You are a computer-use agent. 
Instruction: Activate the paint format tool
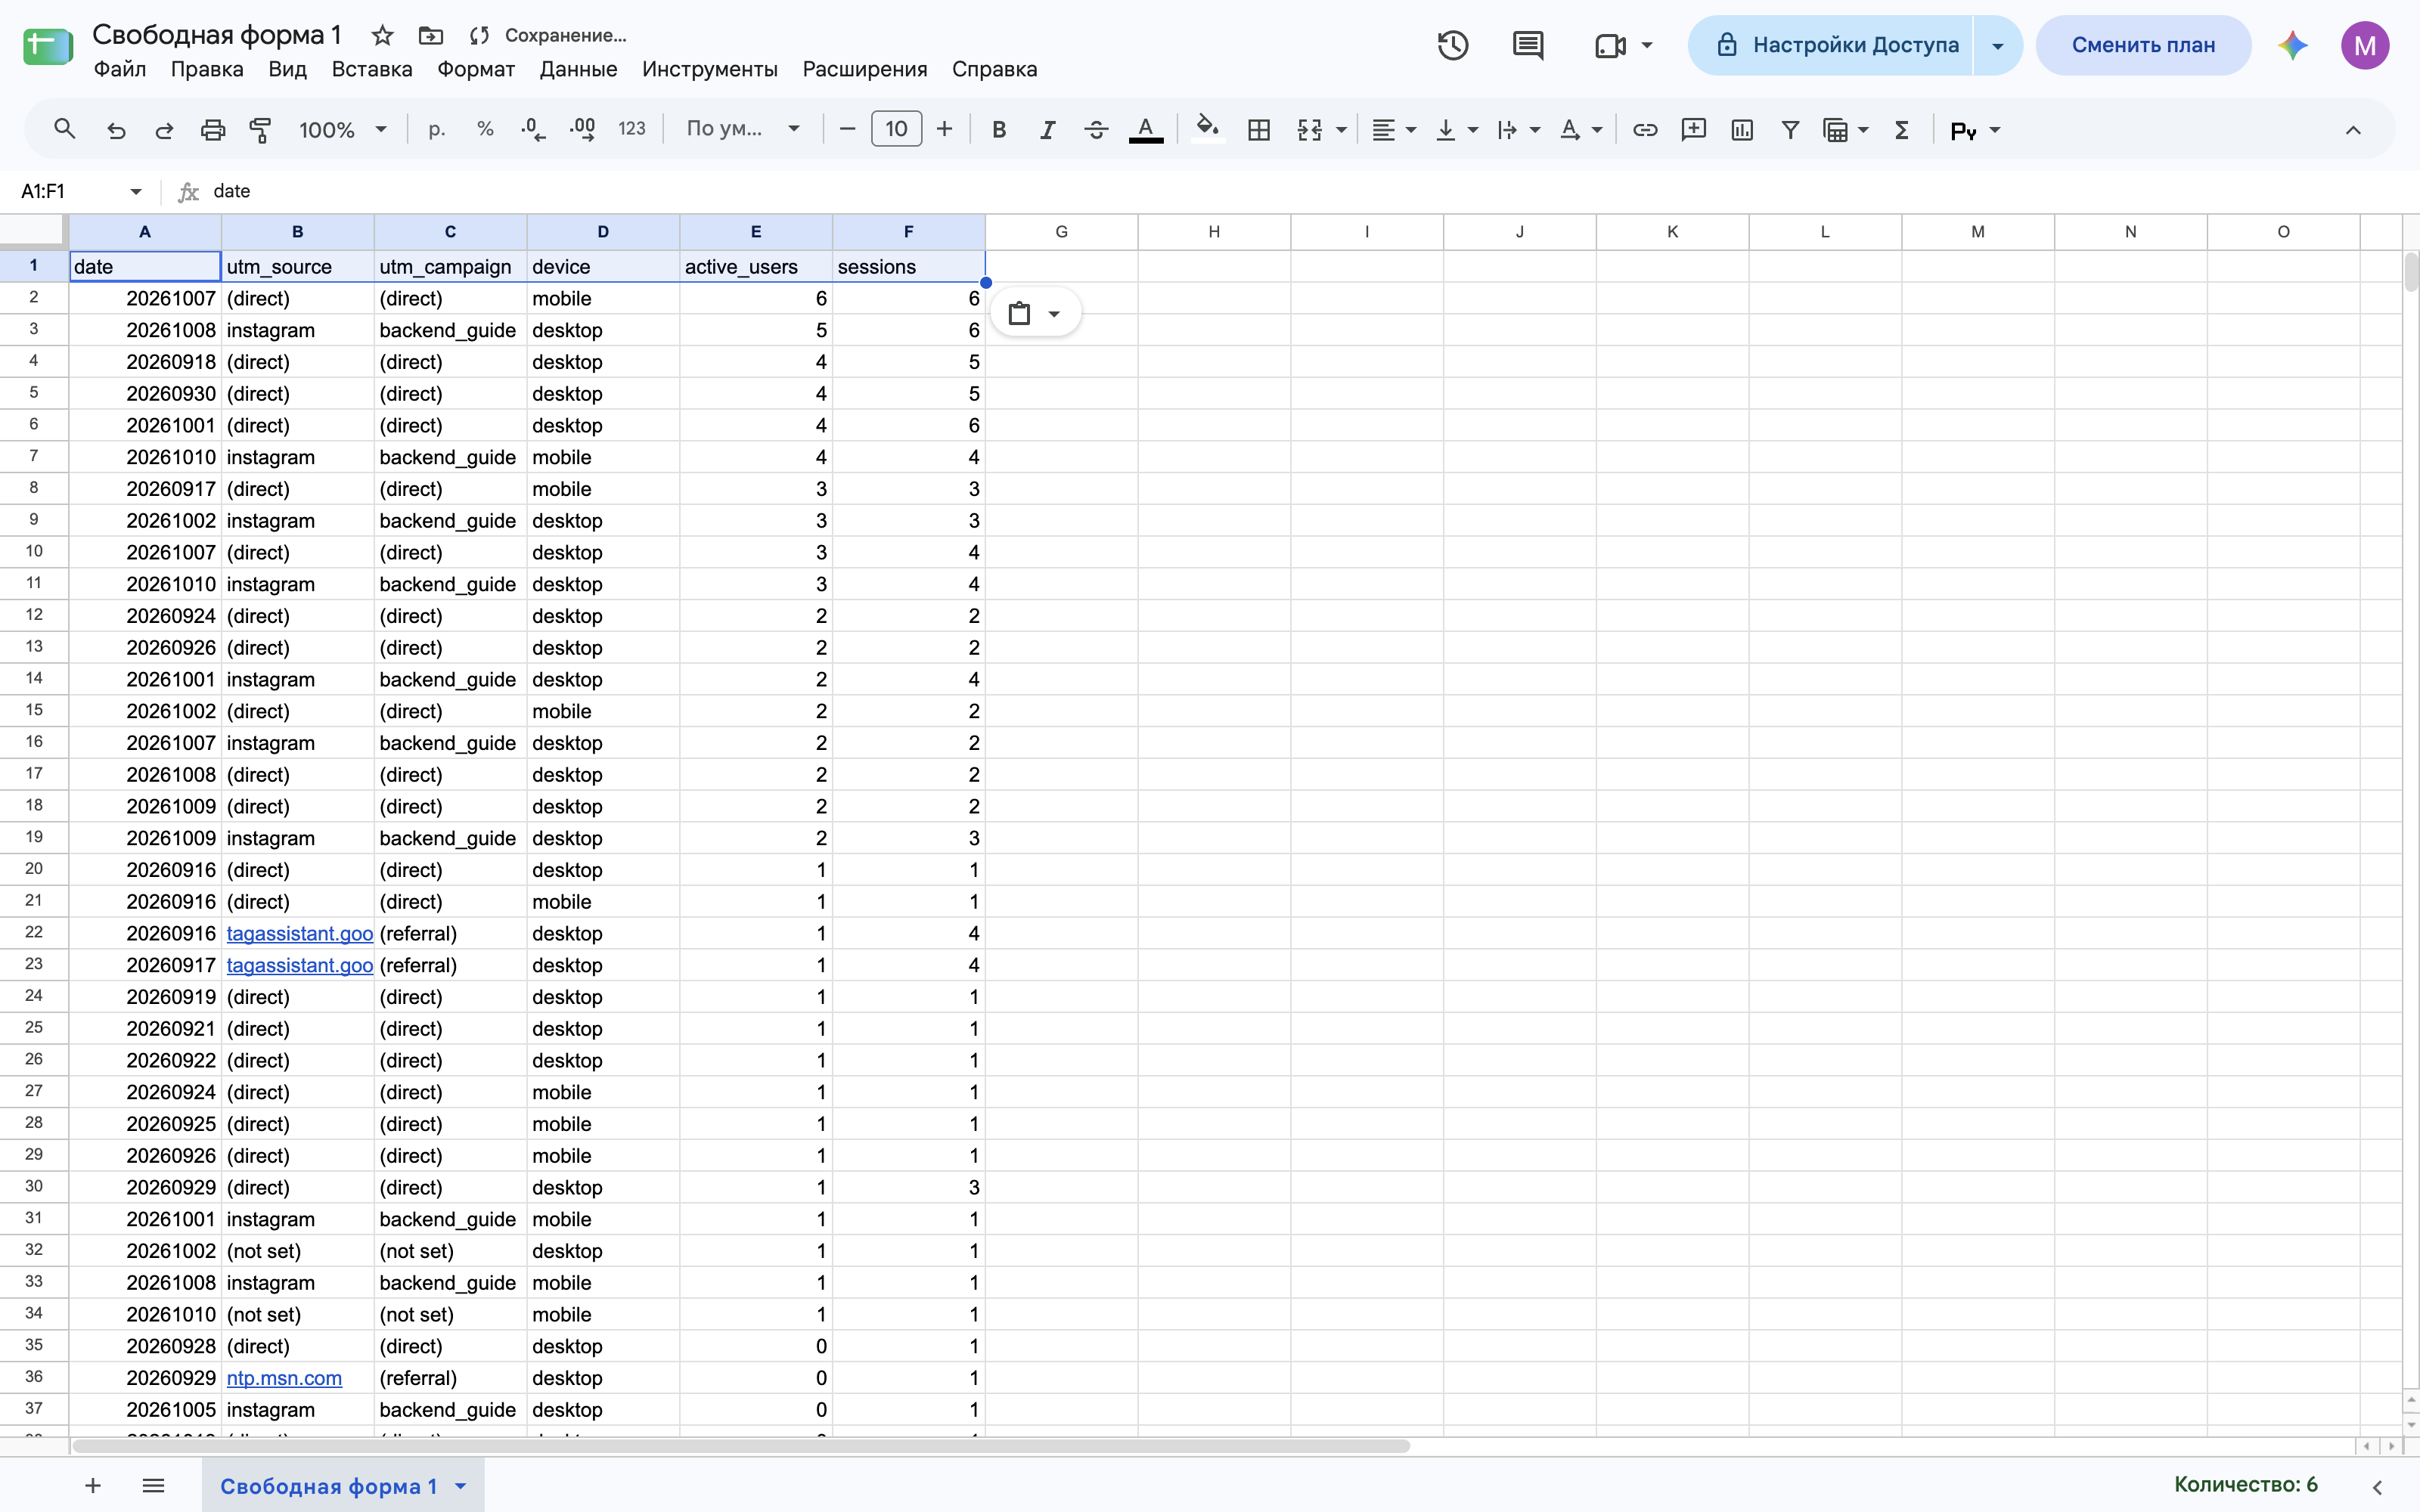[x=261, y=129]
